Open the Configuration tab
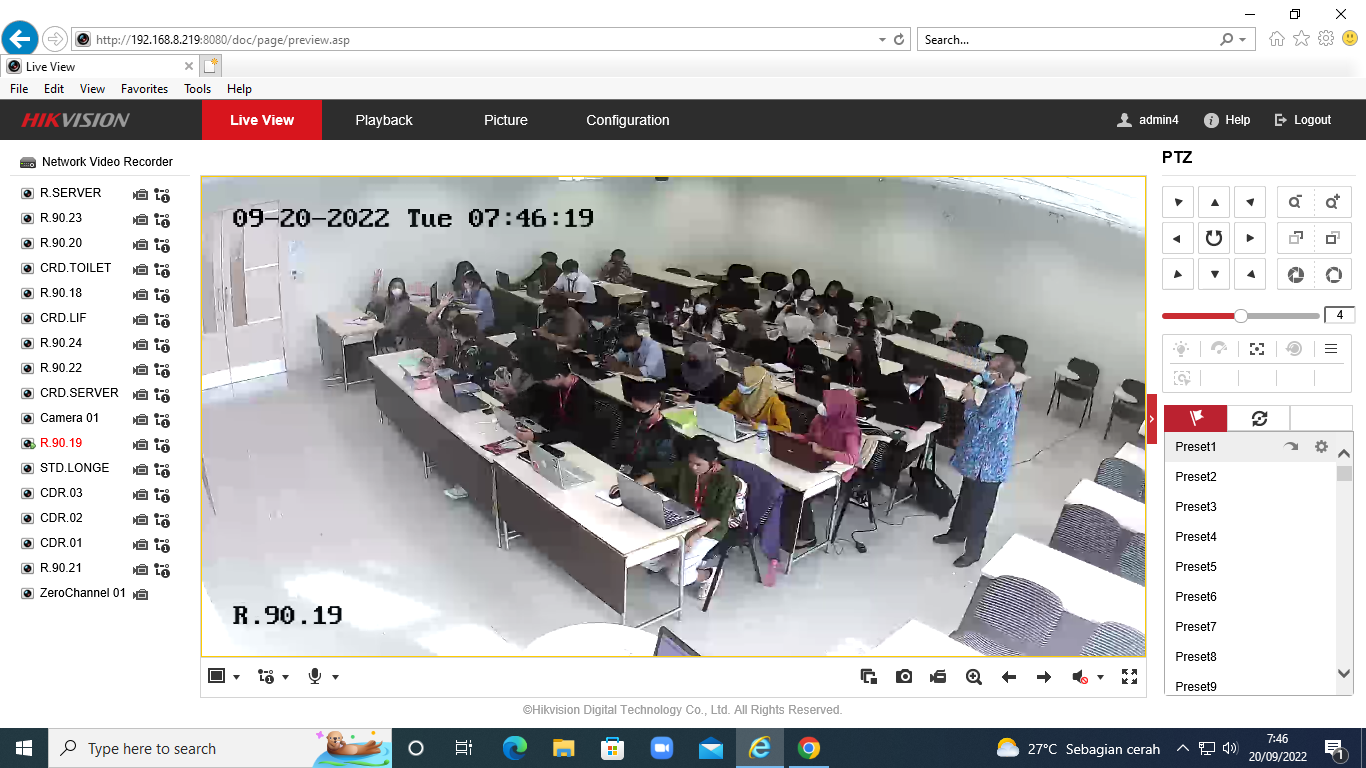This screenshot has width=1366, height=768. (x=628, y=120)
